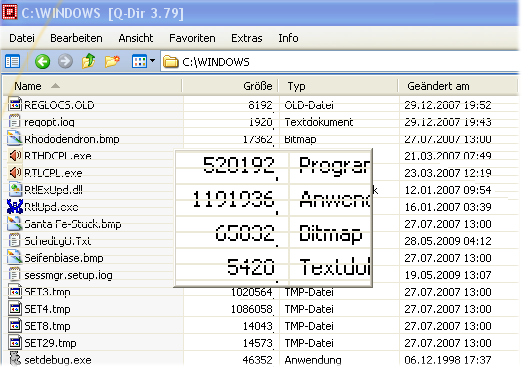Image resolution: width=522 pixels, height=368 pixels.
Task: Select the Santa Fe-Stuck.bmp file icon
Action: (x=15, y=223)
